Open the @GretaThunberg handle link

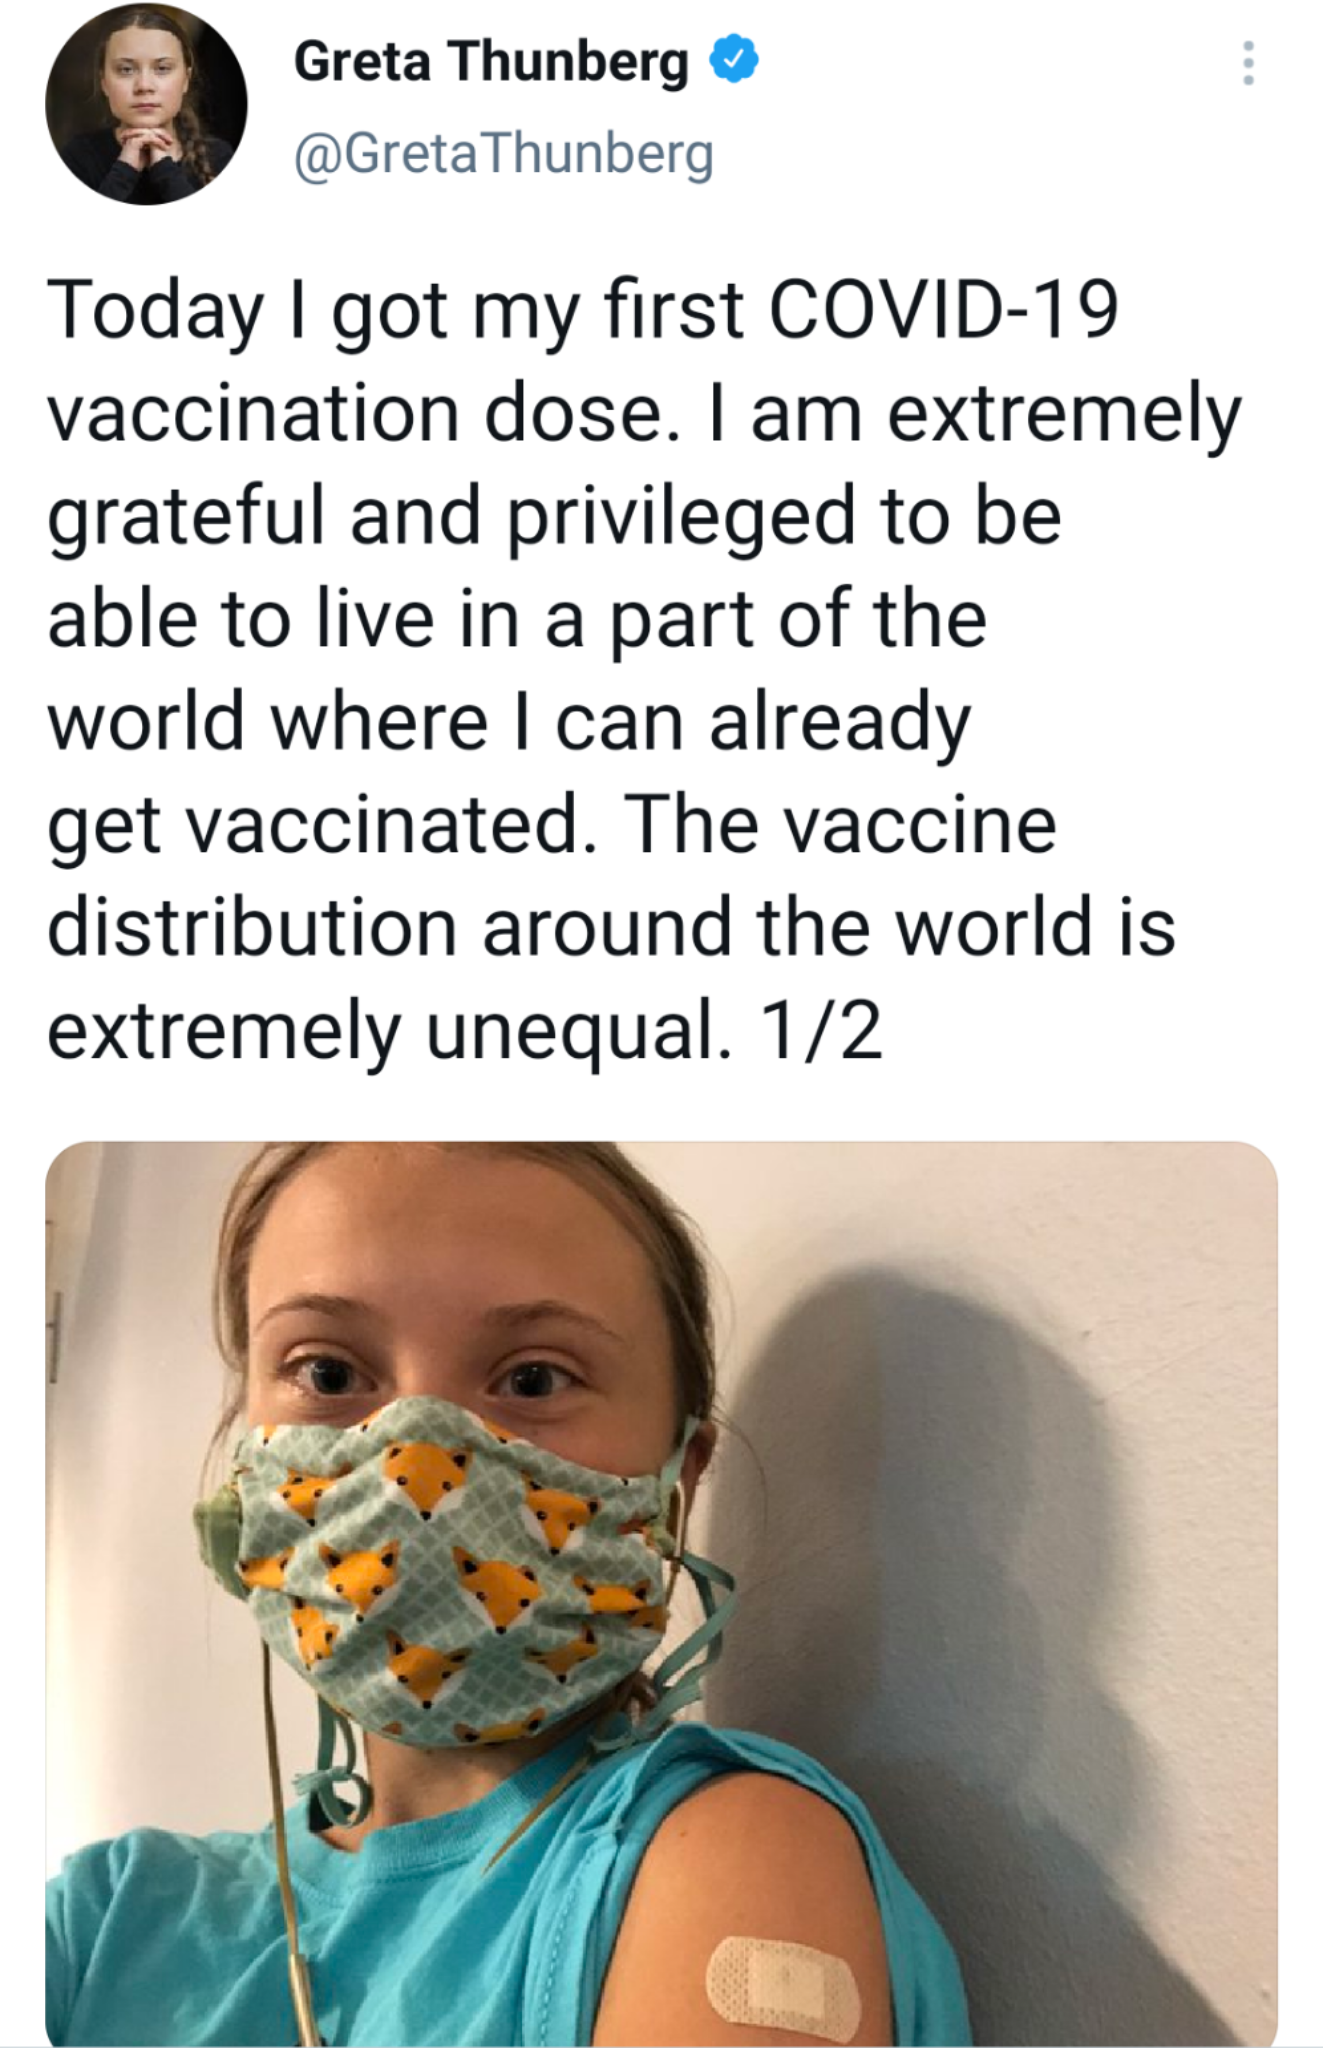pyautogui.click(x=503, y=154)
